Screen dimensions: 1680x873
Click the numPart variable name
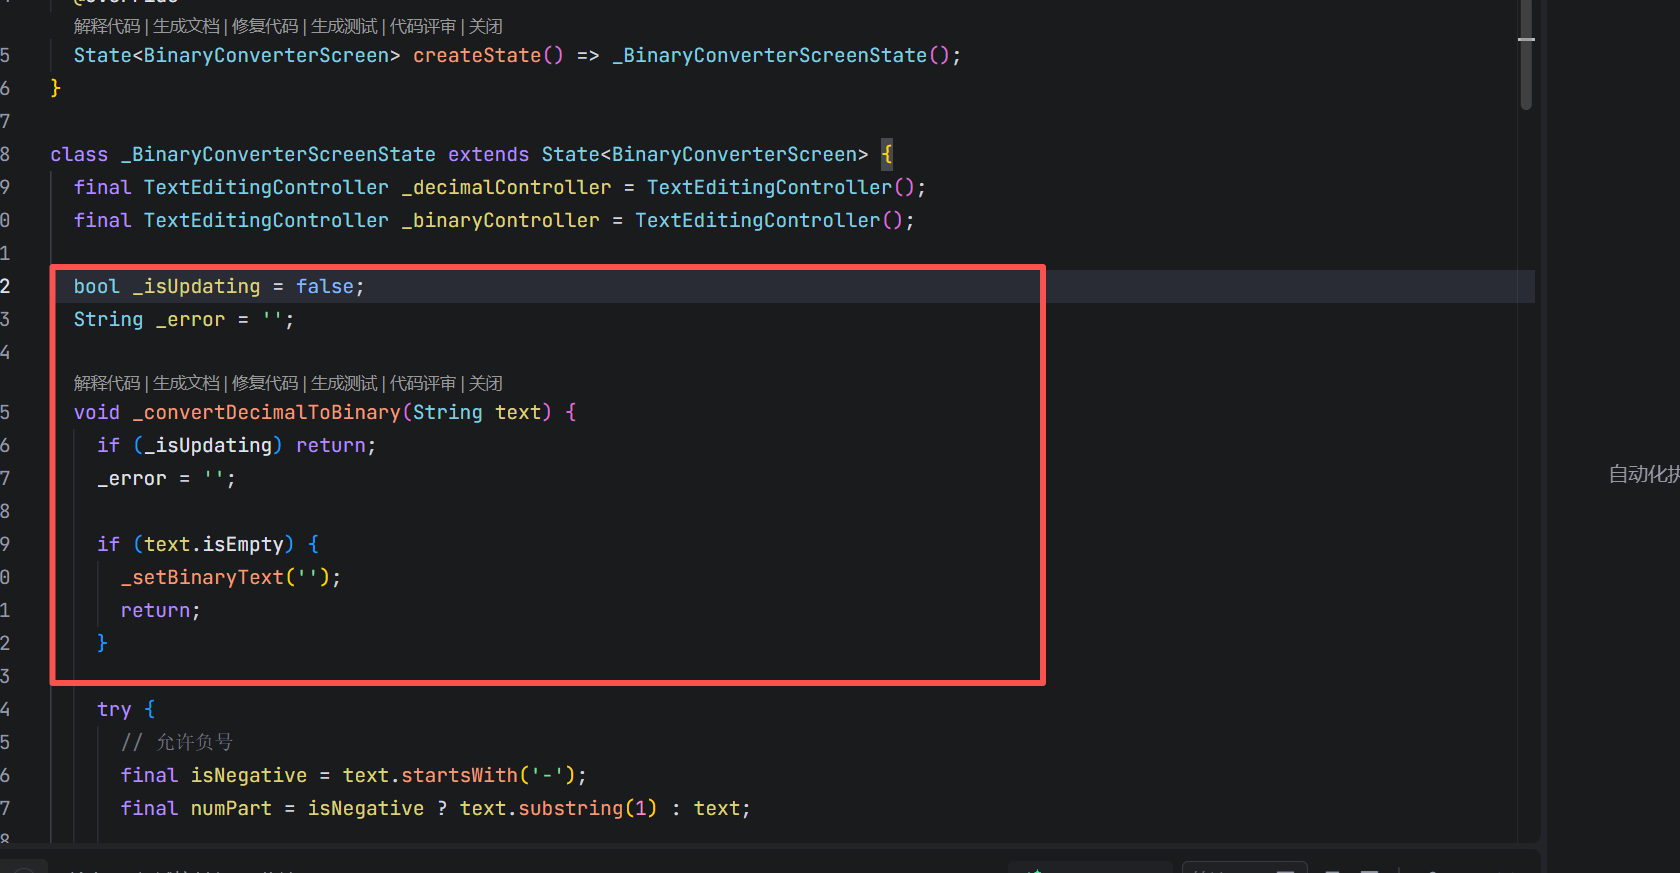tap(231, 808)
